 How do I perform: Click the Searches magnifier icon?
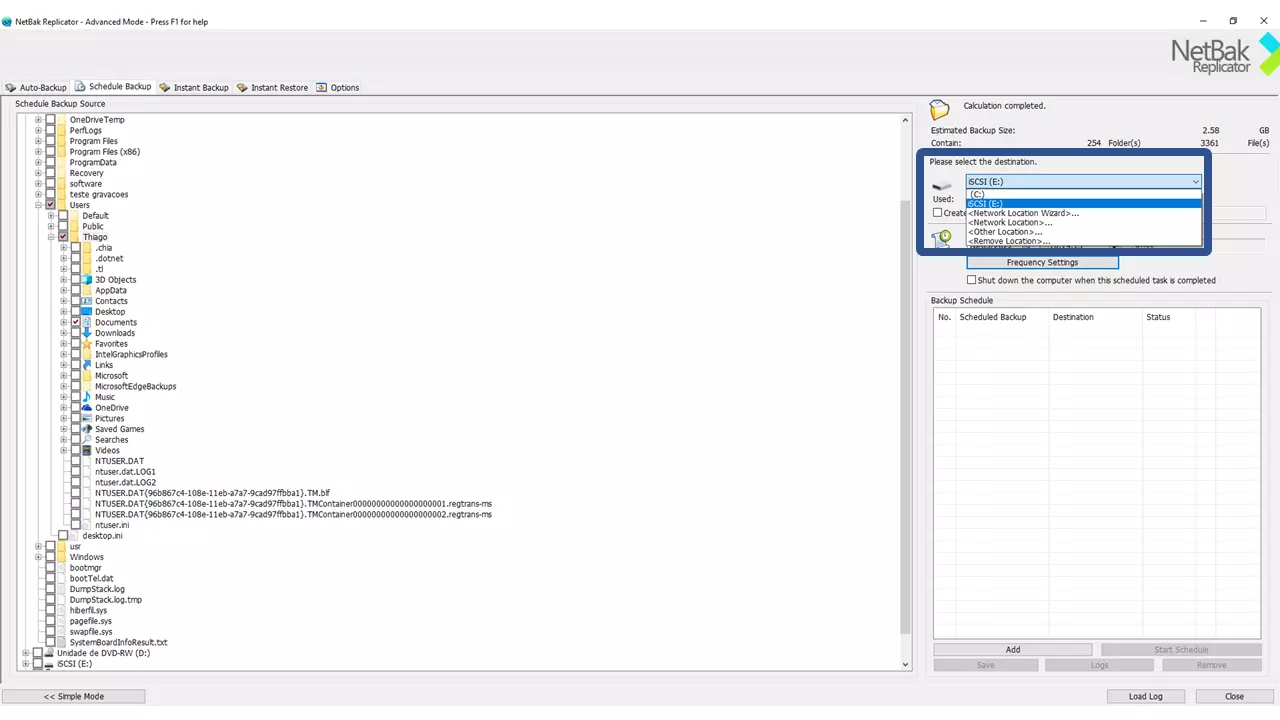[x=87, y=440]
